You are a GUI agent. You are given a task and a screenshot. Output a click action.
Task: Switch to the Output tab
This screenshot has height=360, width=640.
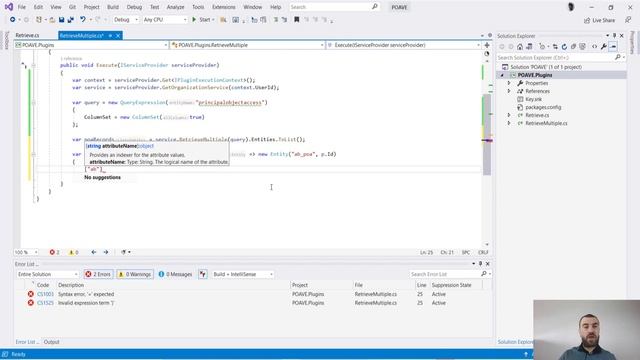(51, 342)
